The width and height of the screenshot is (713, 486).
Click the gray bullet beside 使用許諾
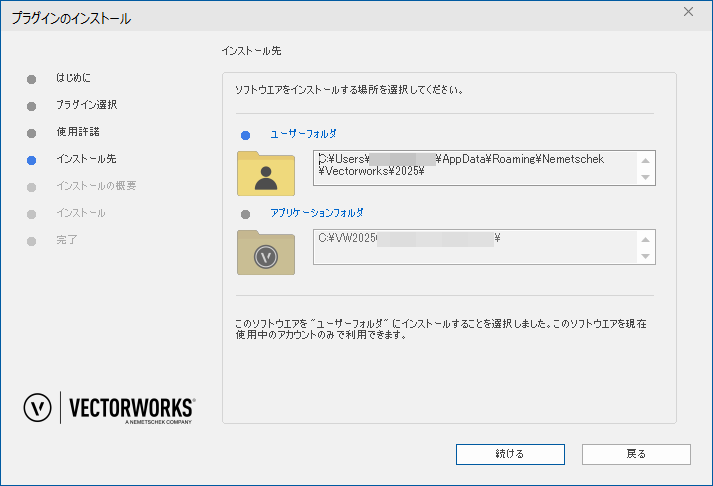(x=31, y=134)
